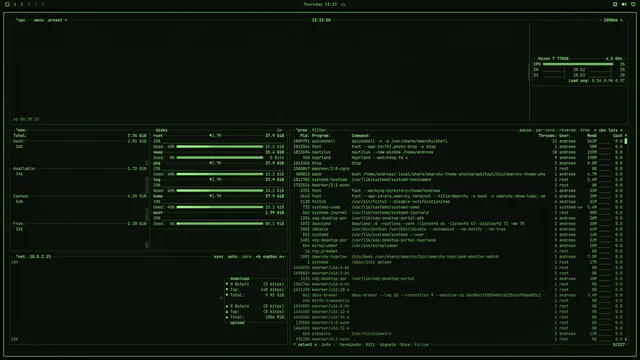Click the proc filter field
This screenshot has width=640, height=360.
tap(319, 130)
